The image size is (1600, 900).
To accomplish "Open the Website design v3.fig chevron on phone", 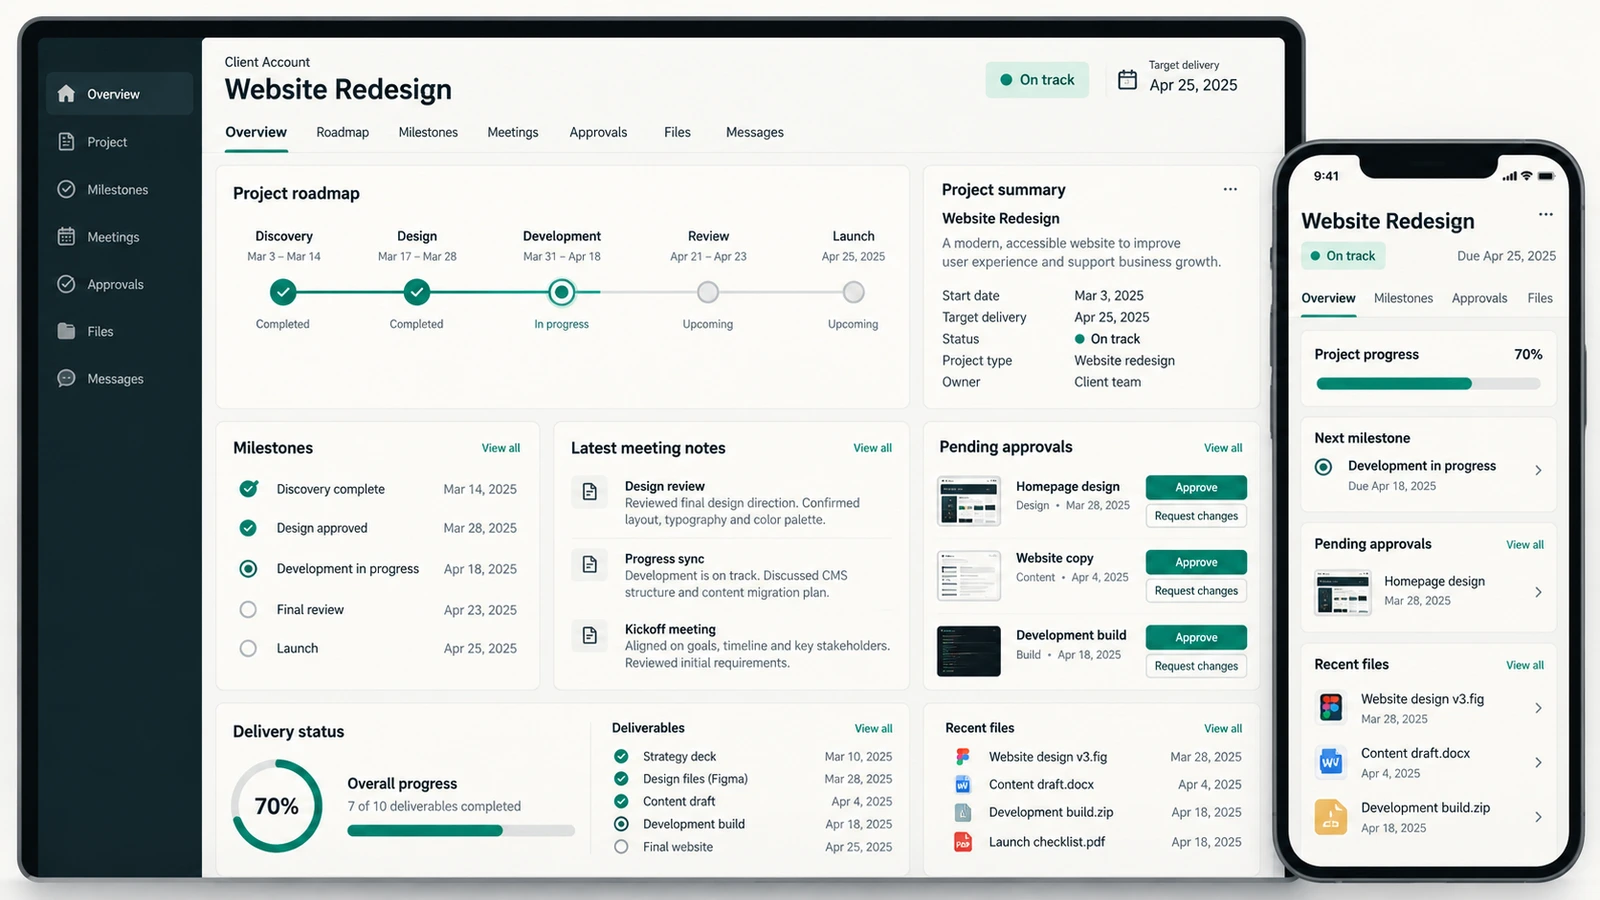I will point(1538,708).
